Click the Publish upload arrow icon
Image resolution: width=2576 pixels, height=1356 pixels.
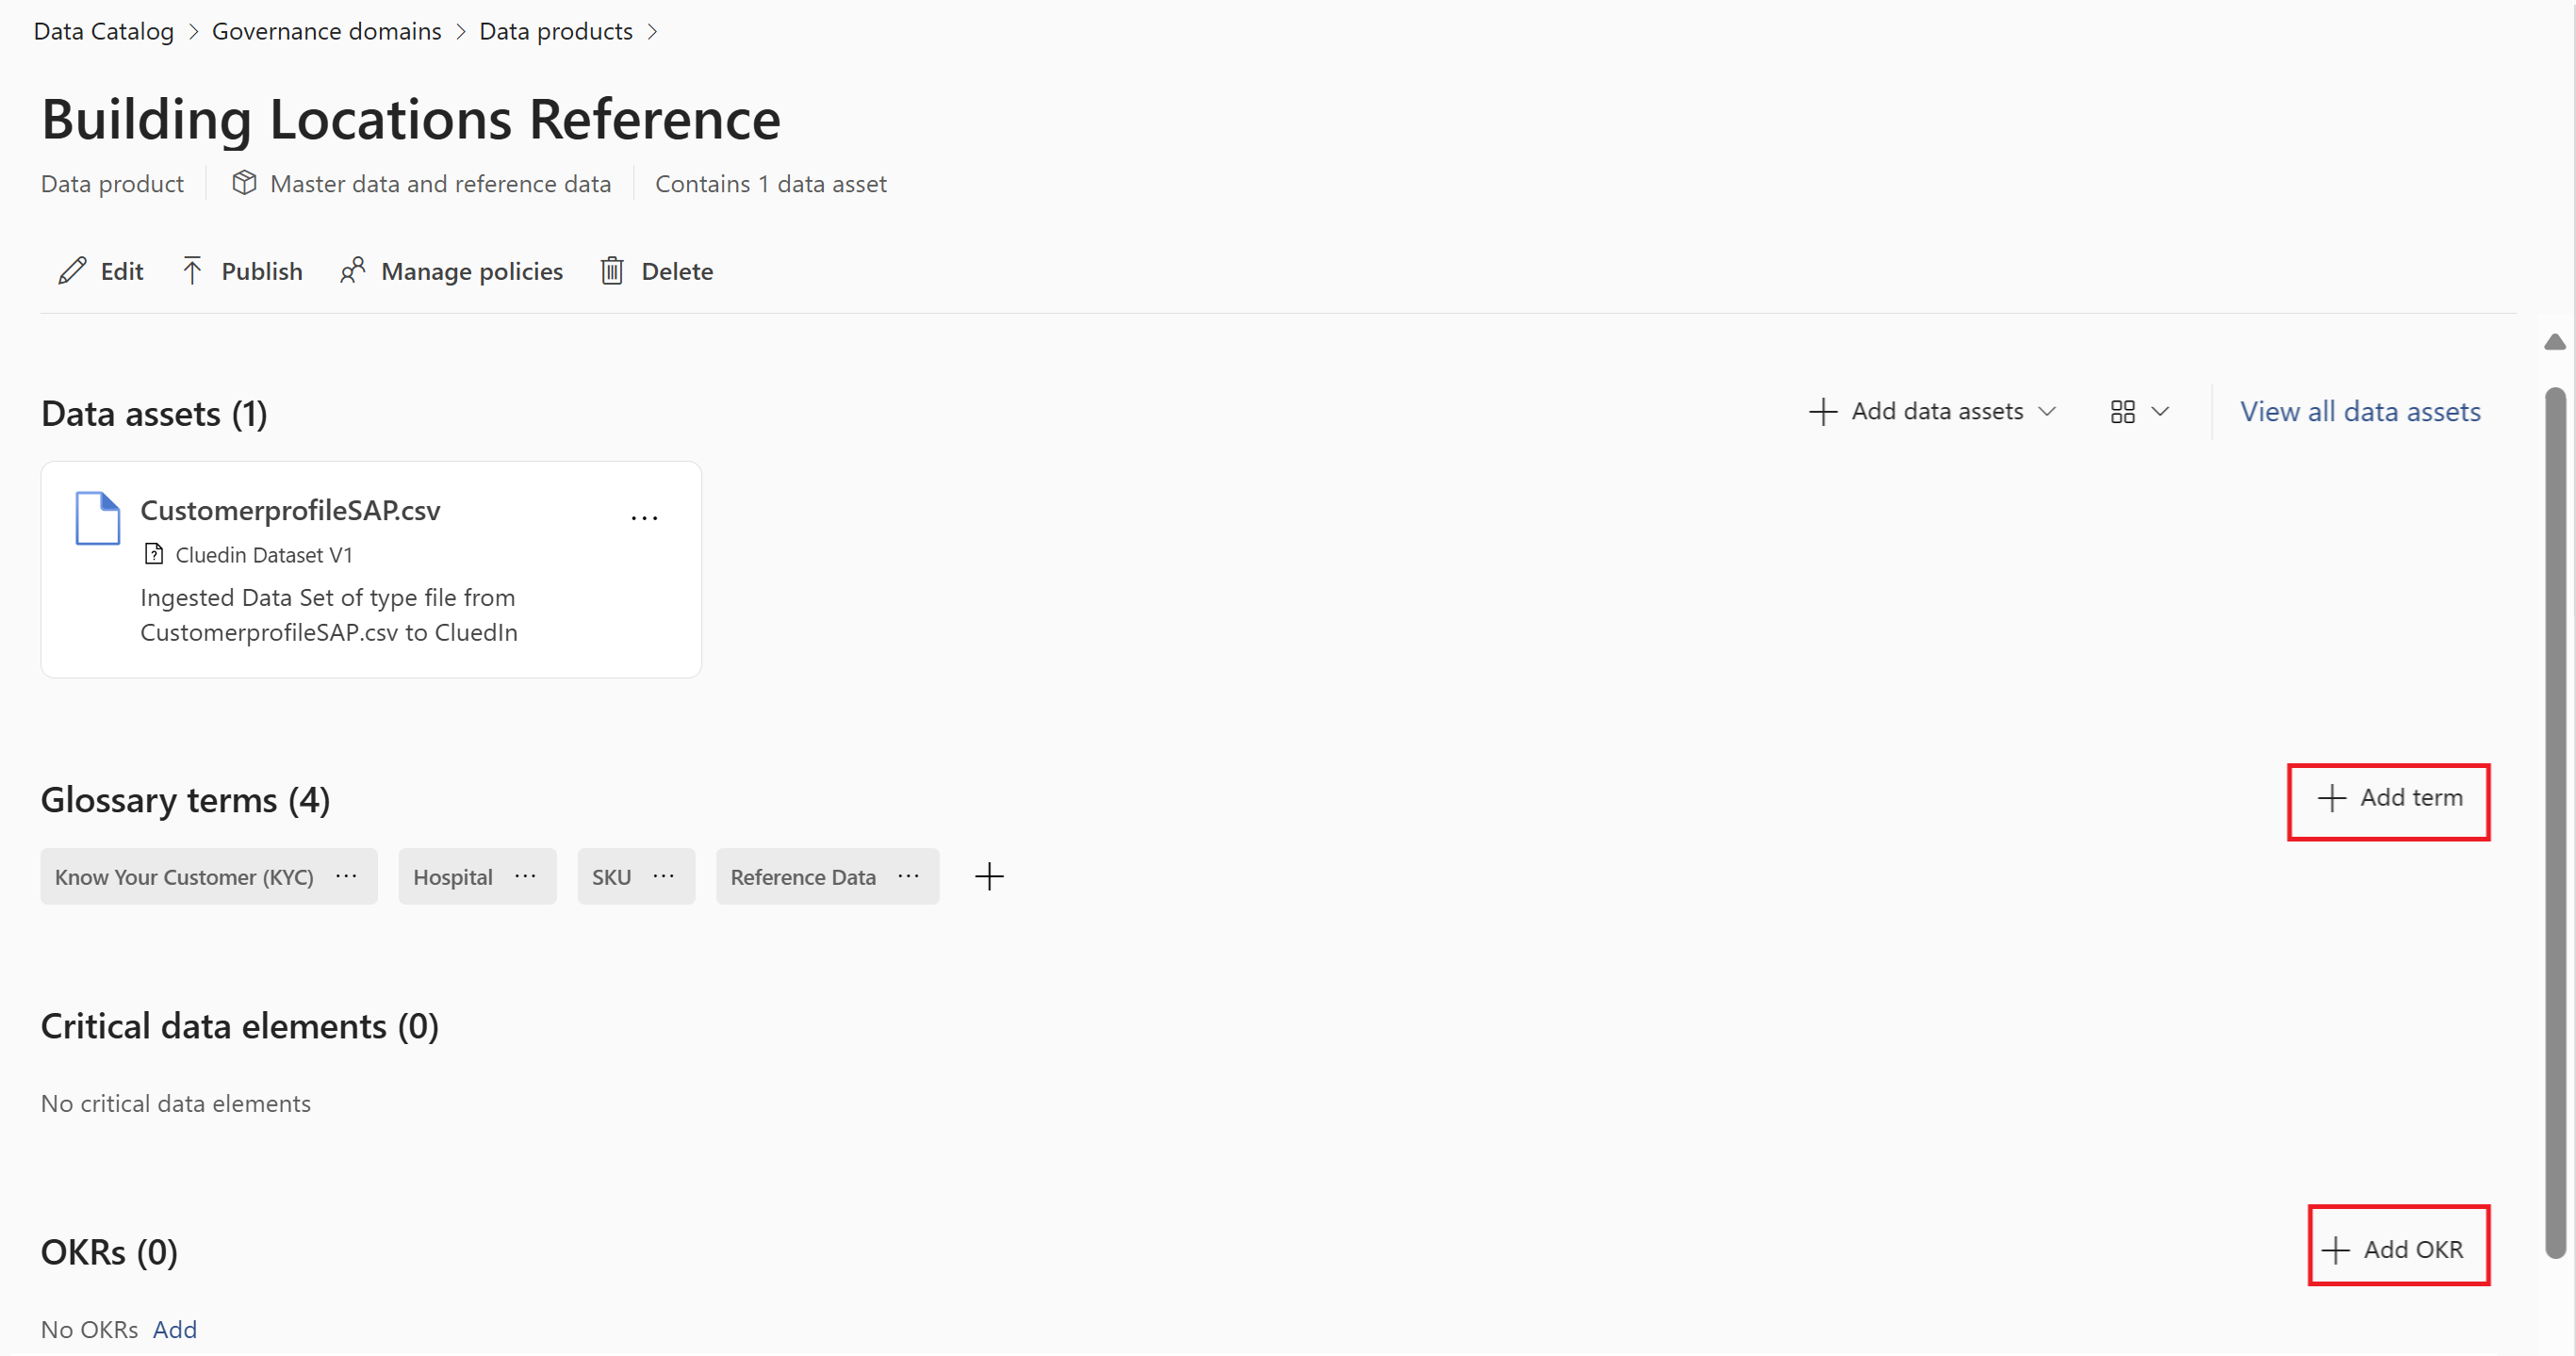pyautogui.click(x=192, y=271)
